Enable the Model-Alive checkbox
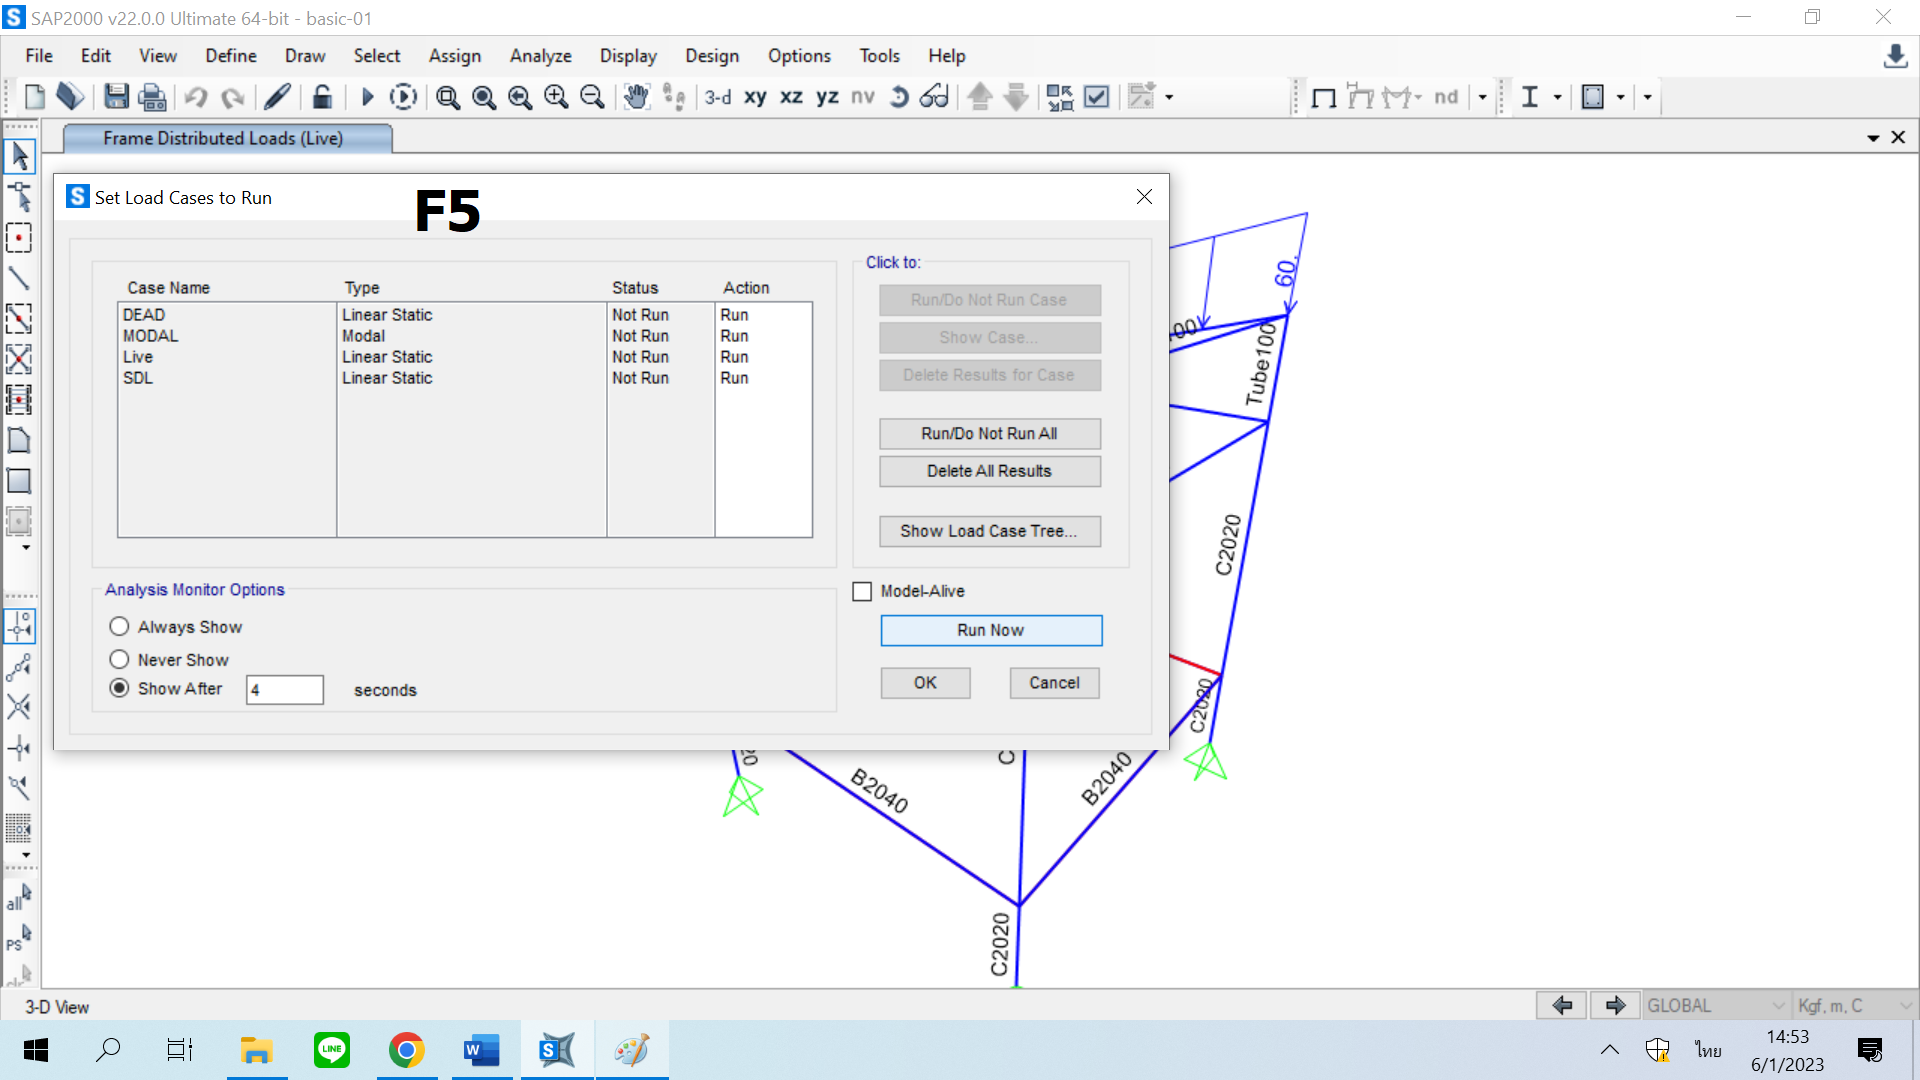The width and height of the screenshot is (1920, 1080). pos(862,591)
